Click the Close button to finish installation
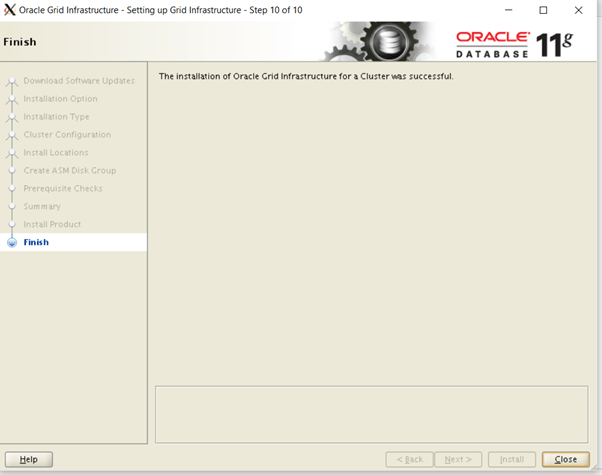 [565, 459]
